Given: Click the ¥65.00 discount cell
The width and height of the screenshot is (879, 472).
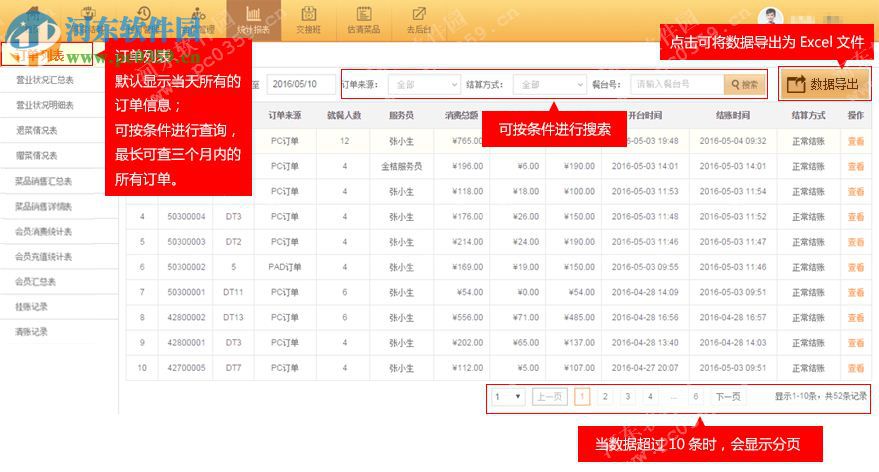Looking at the screenshot, I should (526, 343).
